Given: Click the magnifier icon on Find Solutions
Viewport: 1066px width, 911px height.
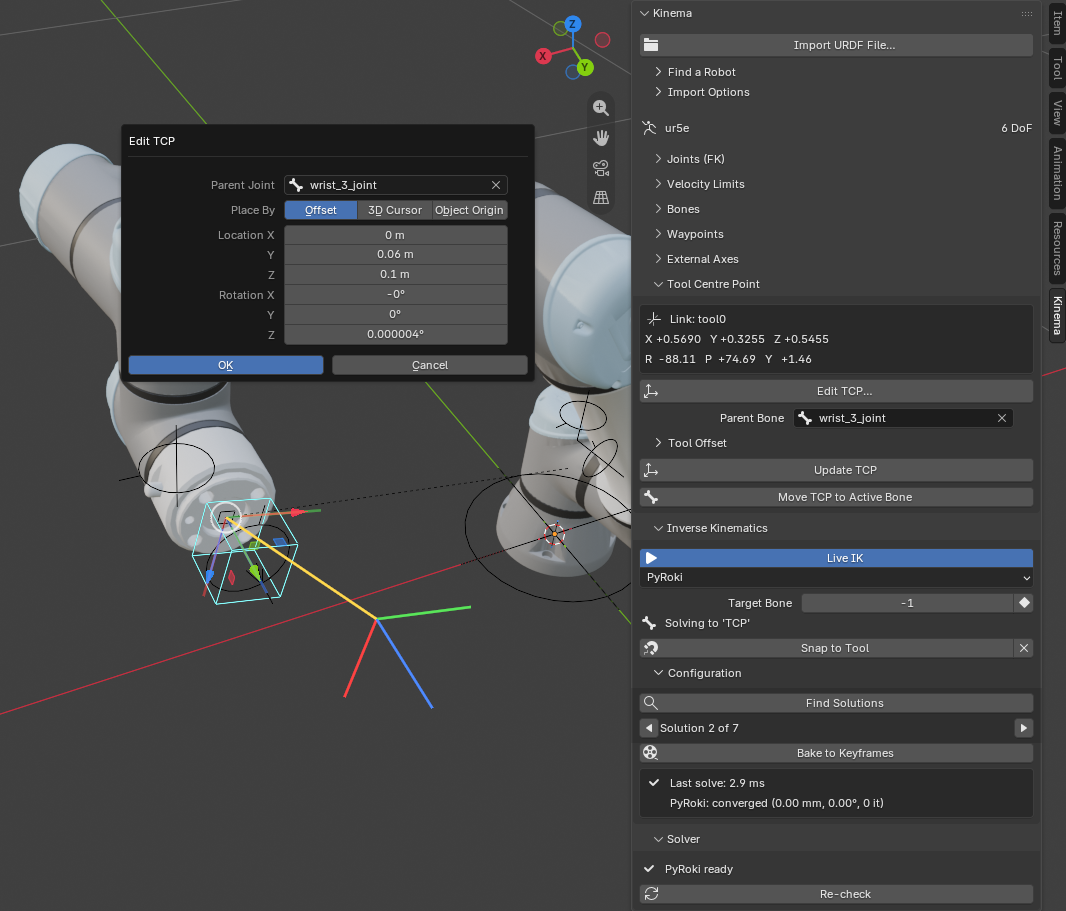Looking at the screenshot, I should [651, 703].
